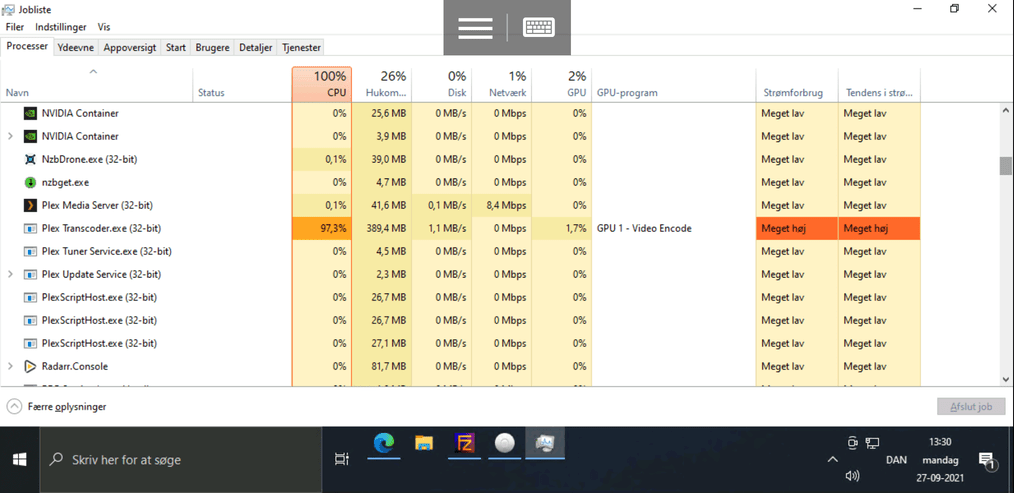Show the remote session on-screen keyboard

point(539,28)
